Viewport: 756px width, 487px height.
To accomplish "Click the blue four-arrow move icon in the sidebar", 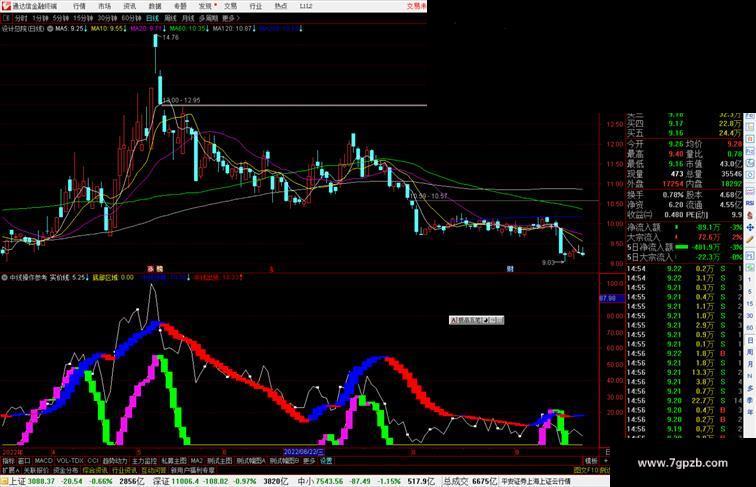I will click(x=750, y=227).
